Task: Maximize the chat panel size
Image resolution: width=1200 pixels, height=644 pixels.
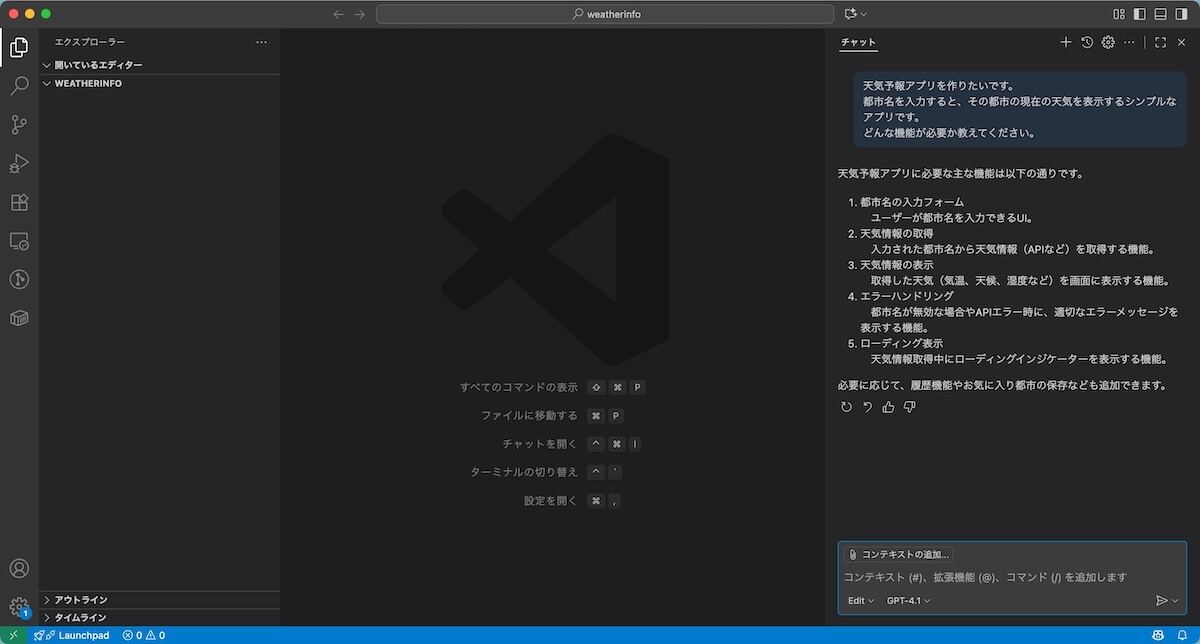Action: (x=1160, y=42)
